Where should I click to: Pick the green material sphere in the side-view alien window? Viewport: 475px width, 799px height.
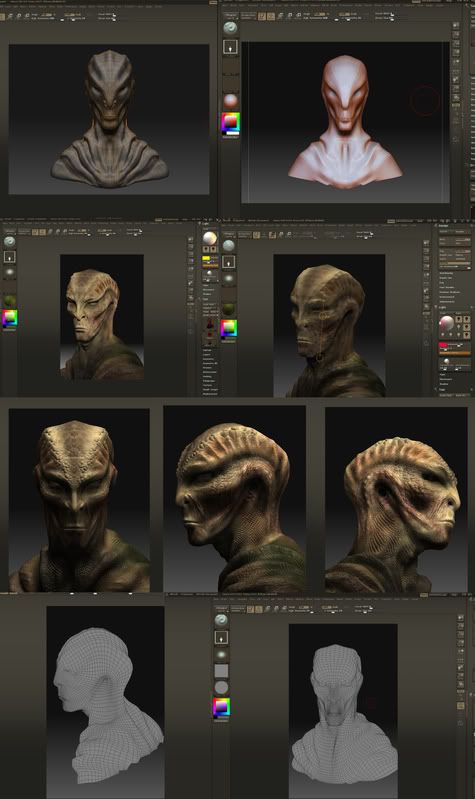229,309
